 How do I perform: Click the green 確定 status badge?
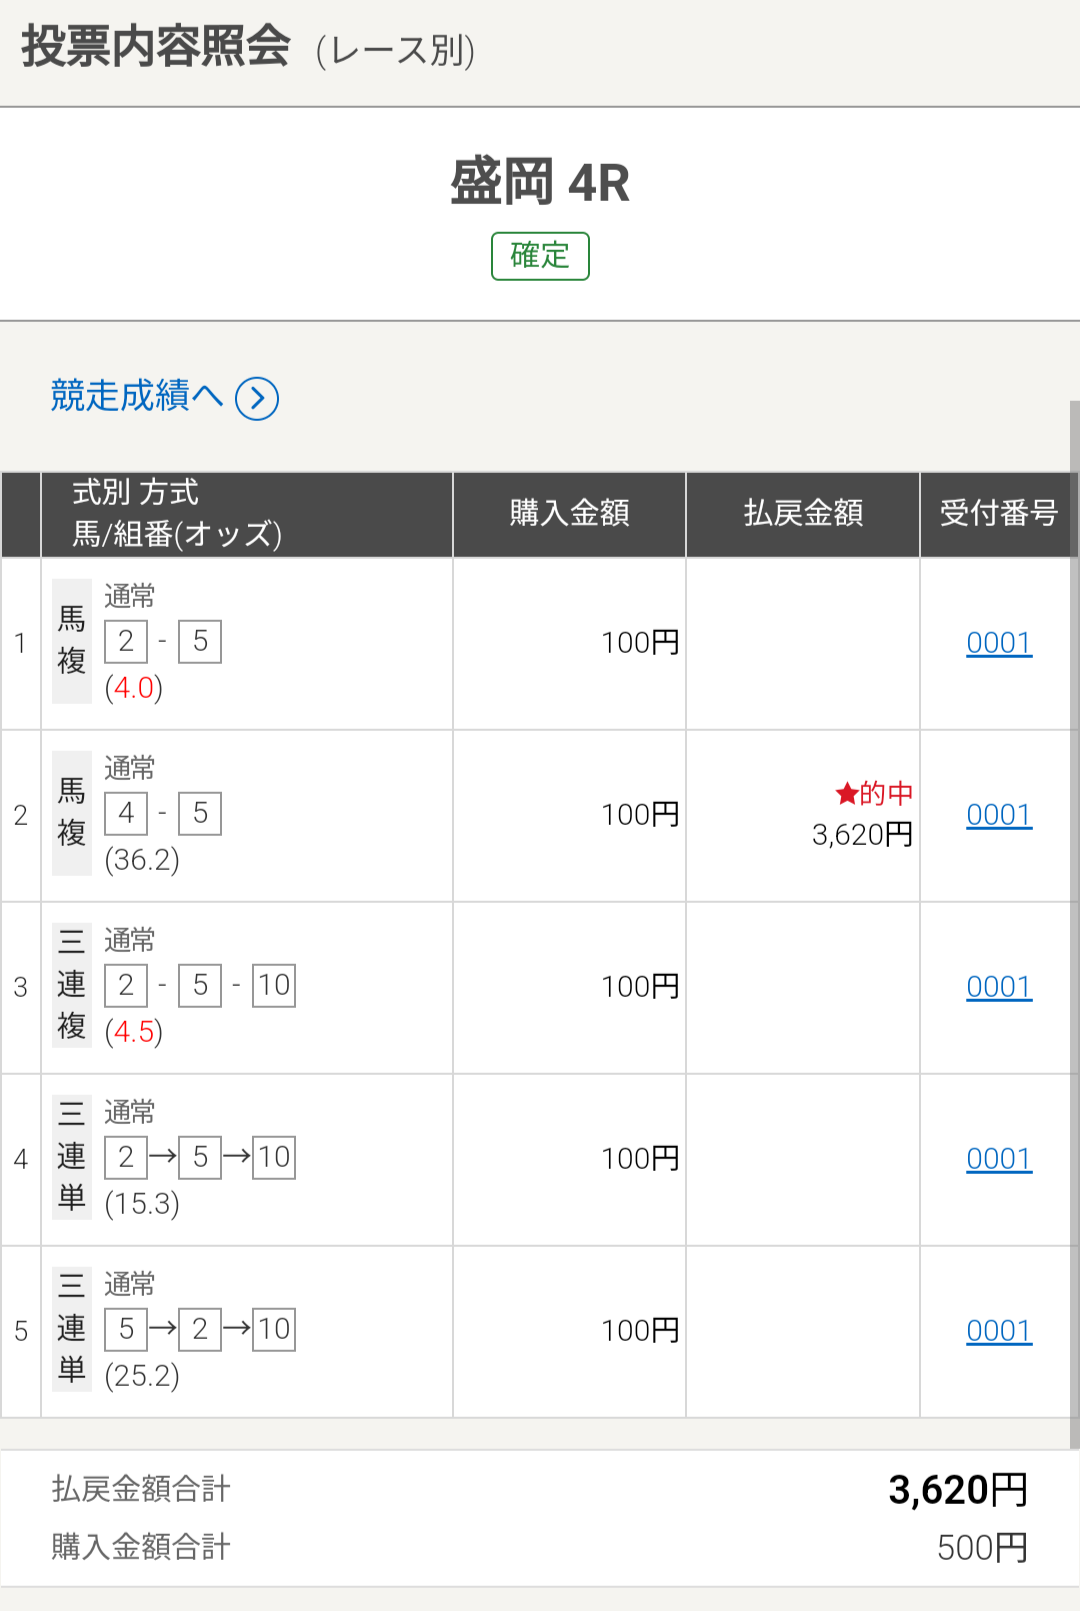click(540, 256)
